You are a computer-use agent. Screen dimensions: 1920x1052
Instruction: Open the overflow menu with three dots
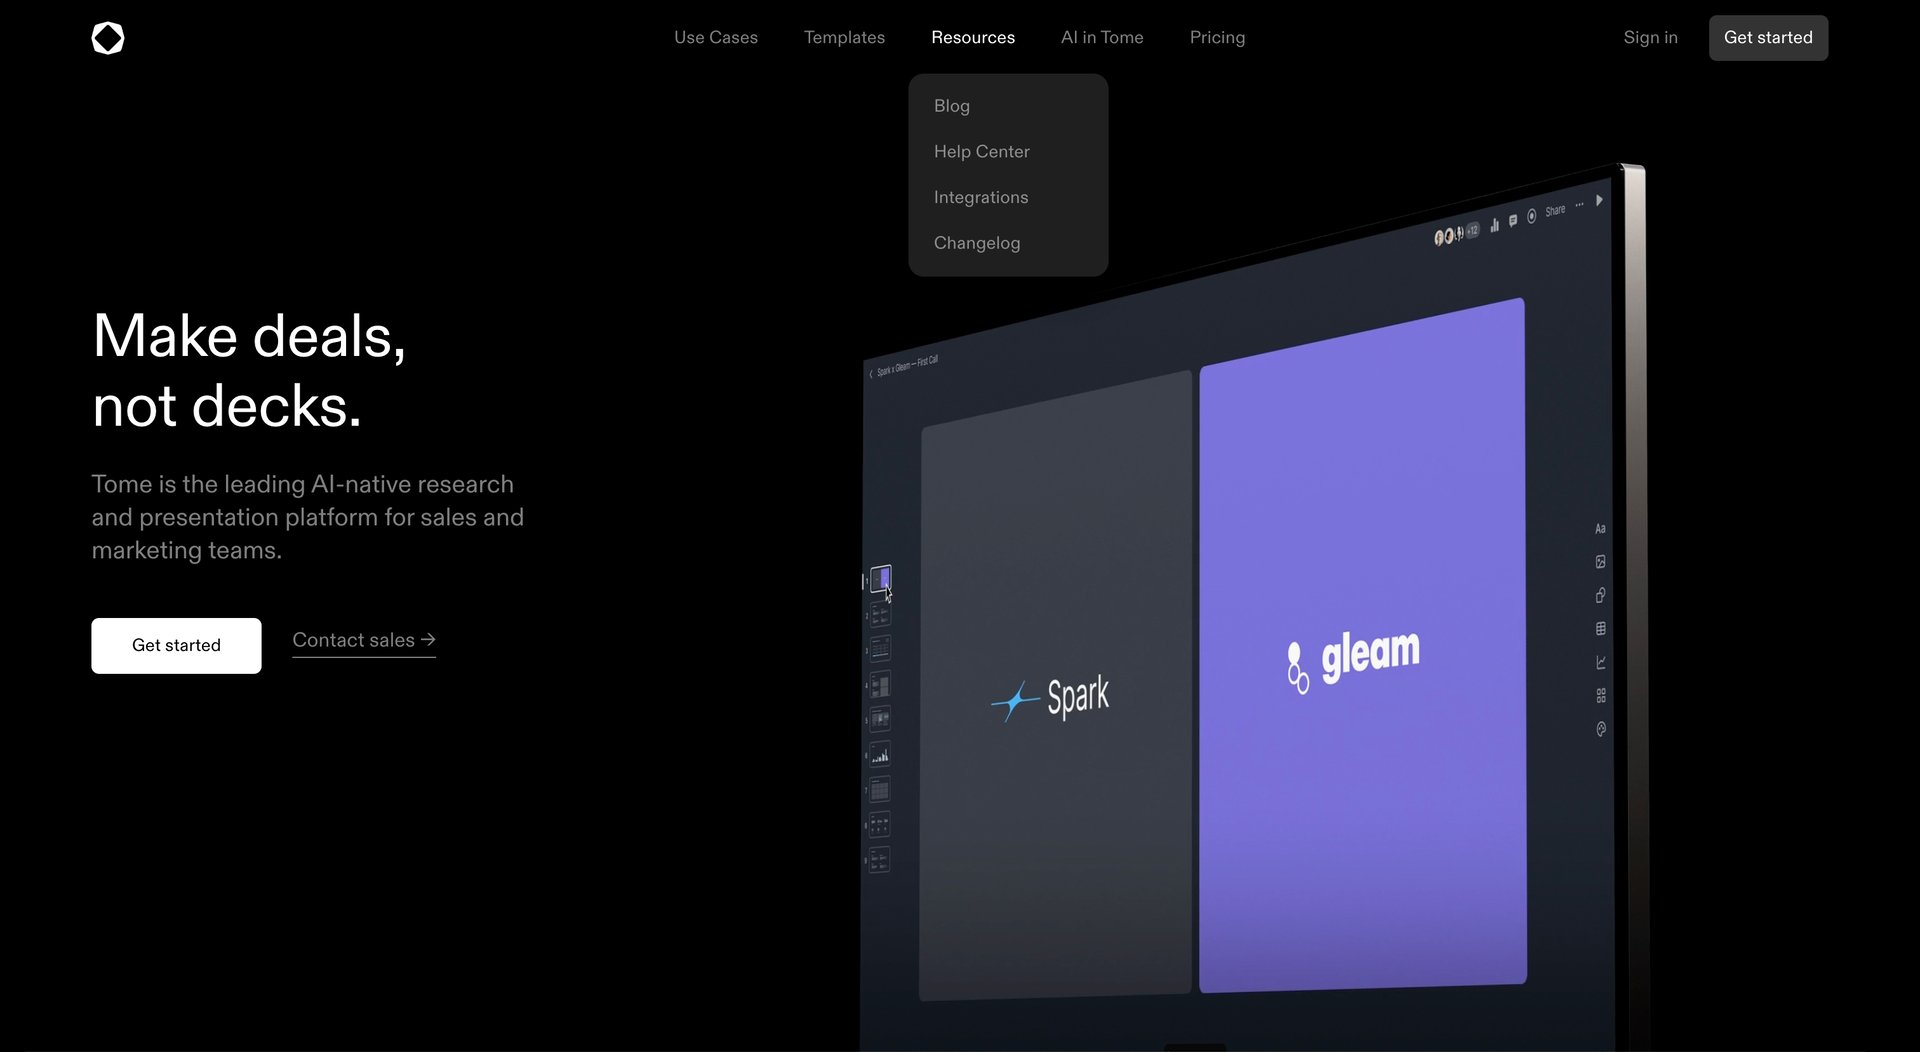(1579, 204)
